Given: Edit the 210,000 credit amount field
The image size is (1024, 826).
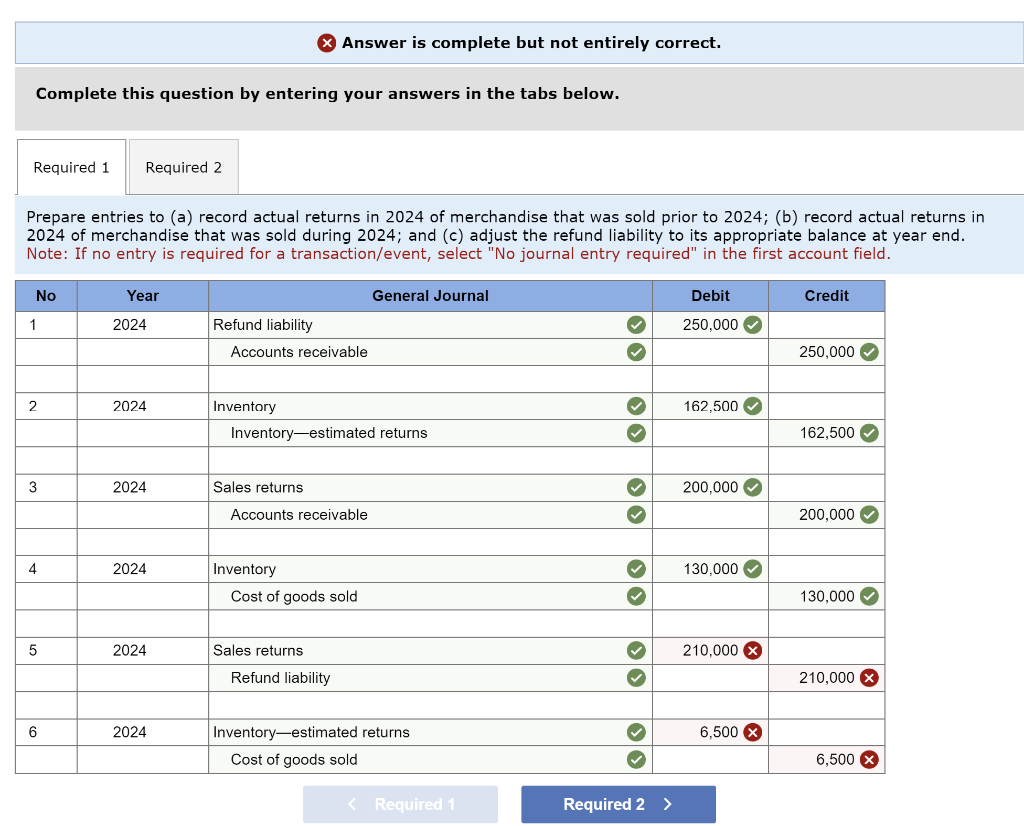Looking at the screenshot, I should [826, 678].
